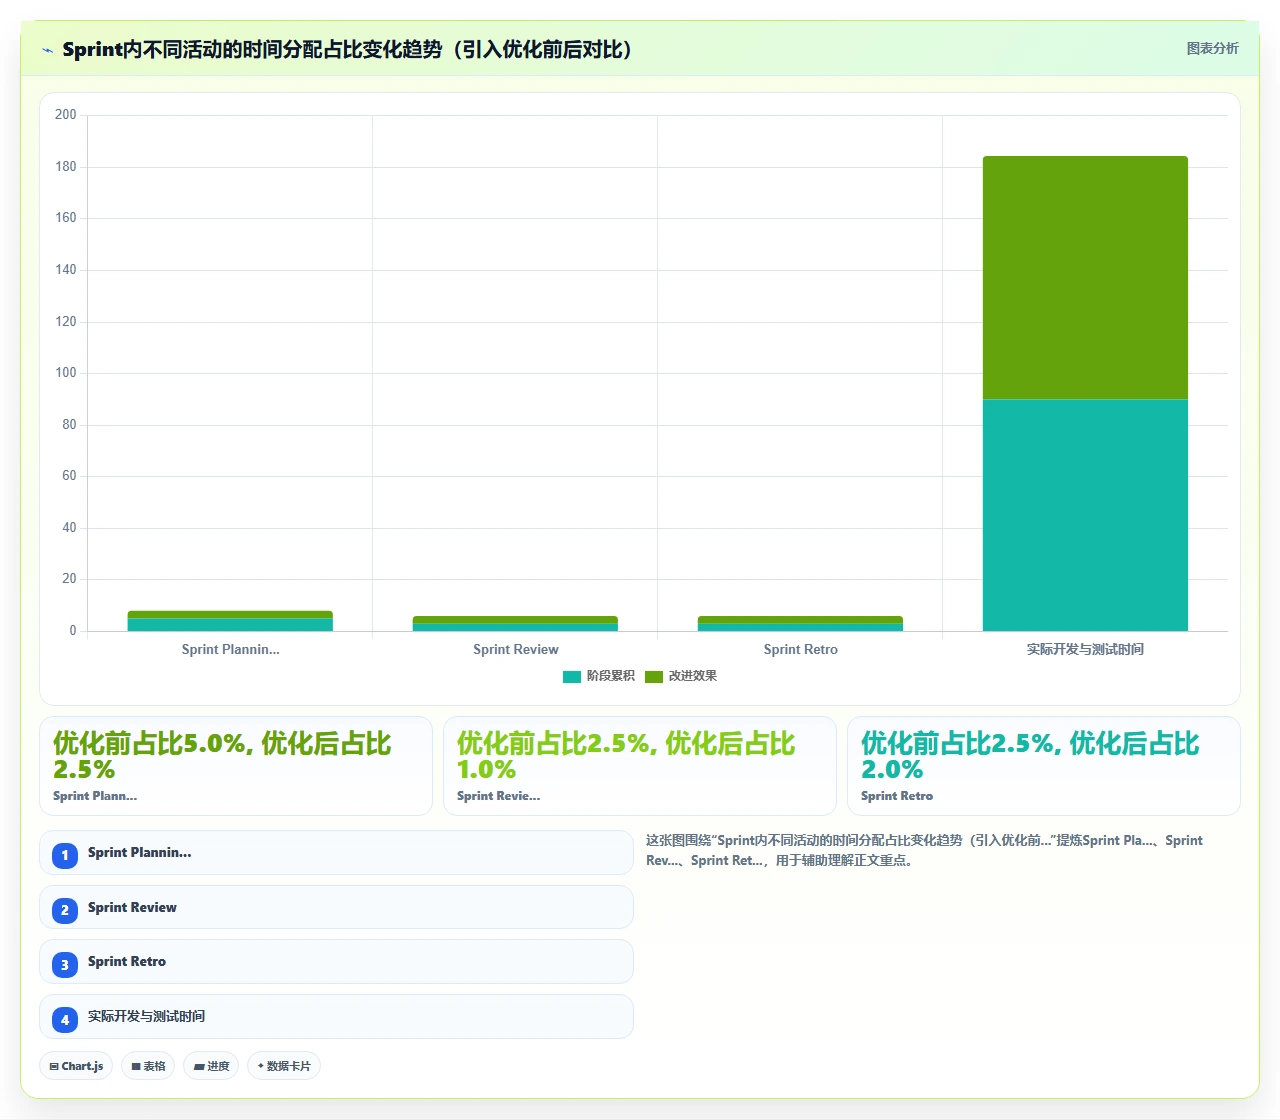Select the 表格 tag chip
This screenshot has width=1280, height=1120.
coord(148,1066)
